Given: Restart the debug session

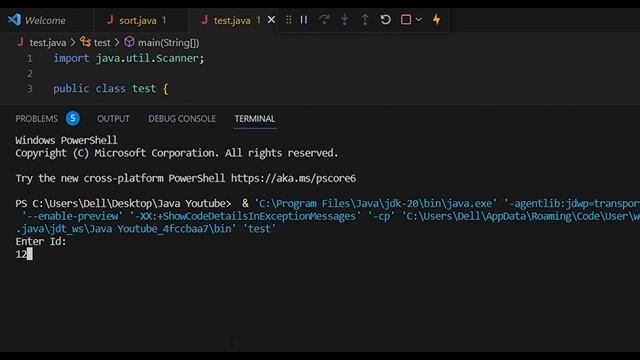Looking at the screenshot, I should pos(385,20).
